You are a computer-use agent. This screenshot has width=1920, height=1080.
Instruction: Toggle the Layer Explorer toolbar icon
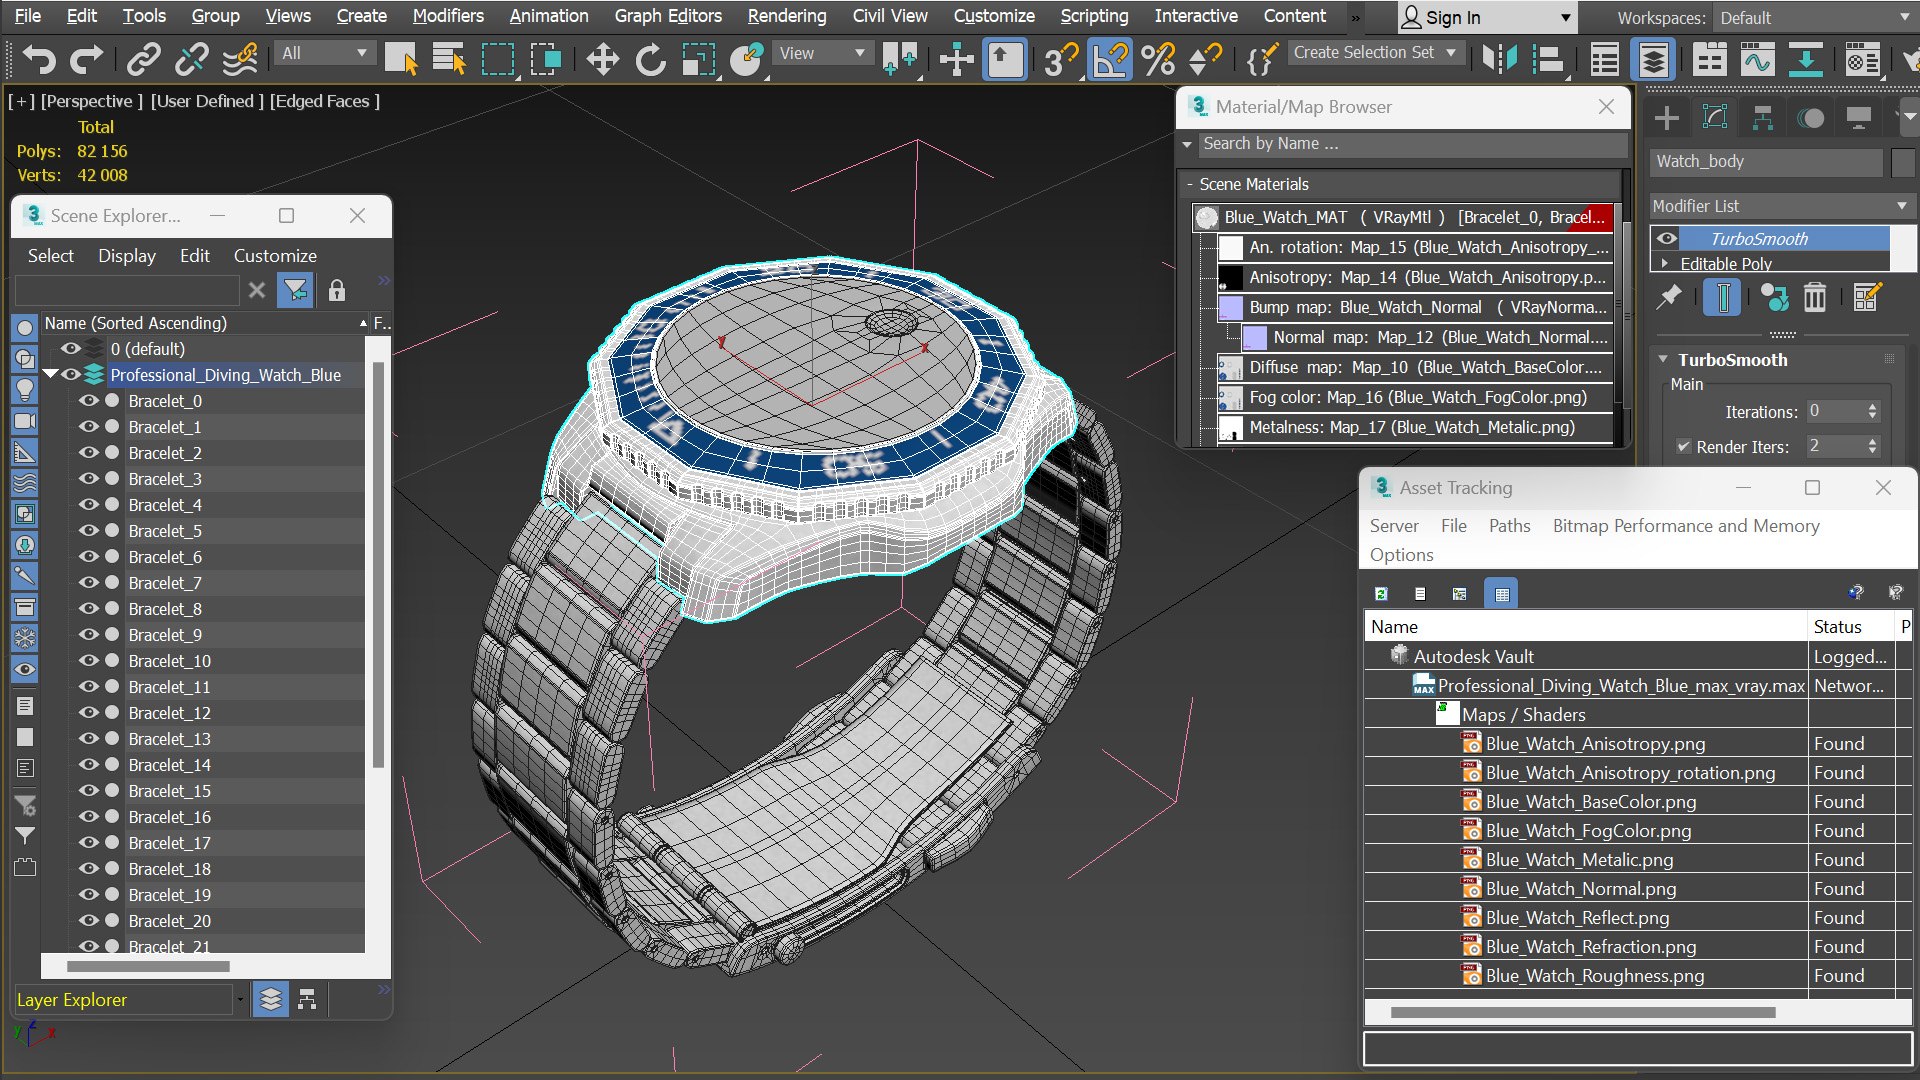tap(1653, 60)
